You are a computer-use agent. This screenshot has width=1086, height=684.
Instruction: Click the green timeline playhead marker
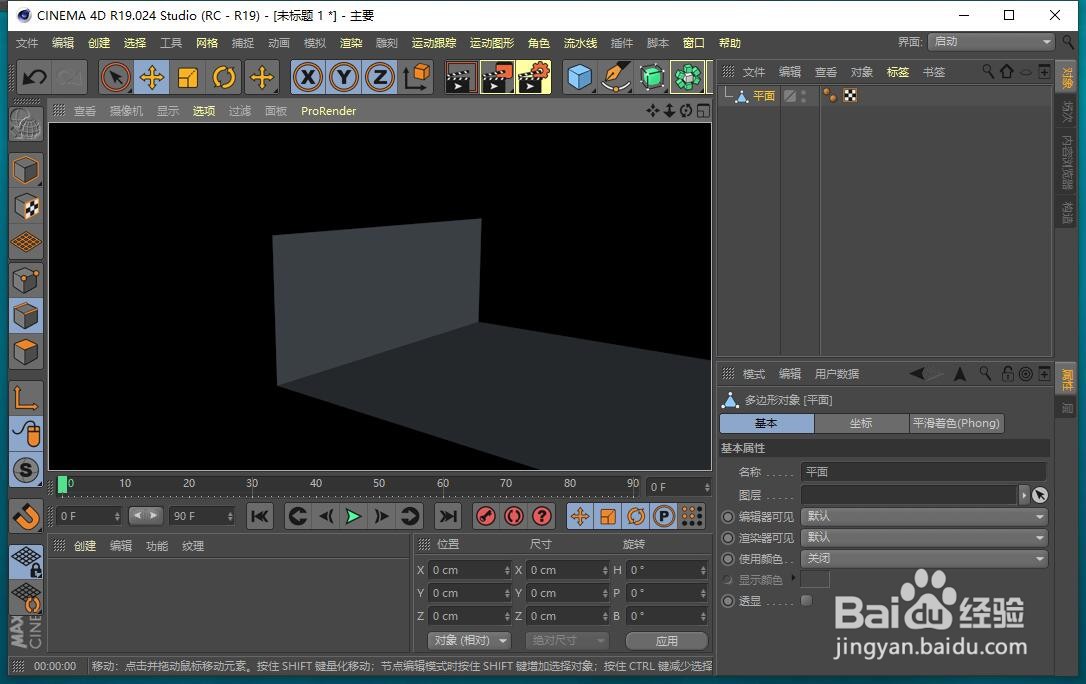(x=62, y=485)
